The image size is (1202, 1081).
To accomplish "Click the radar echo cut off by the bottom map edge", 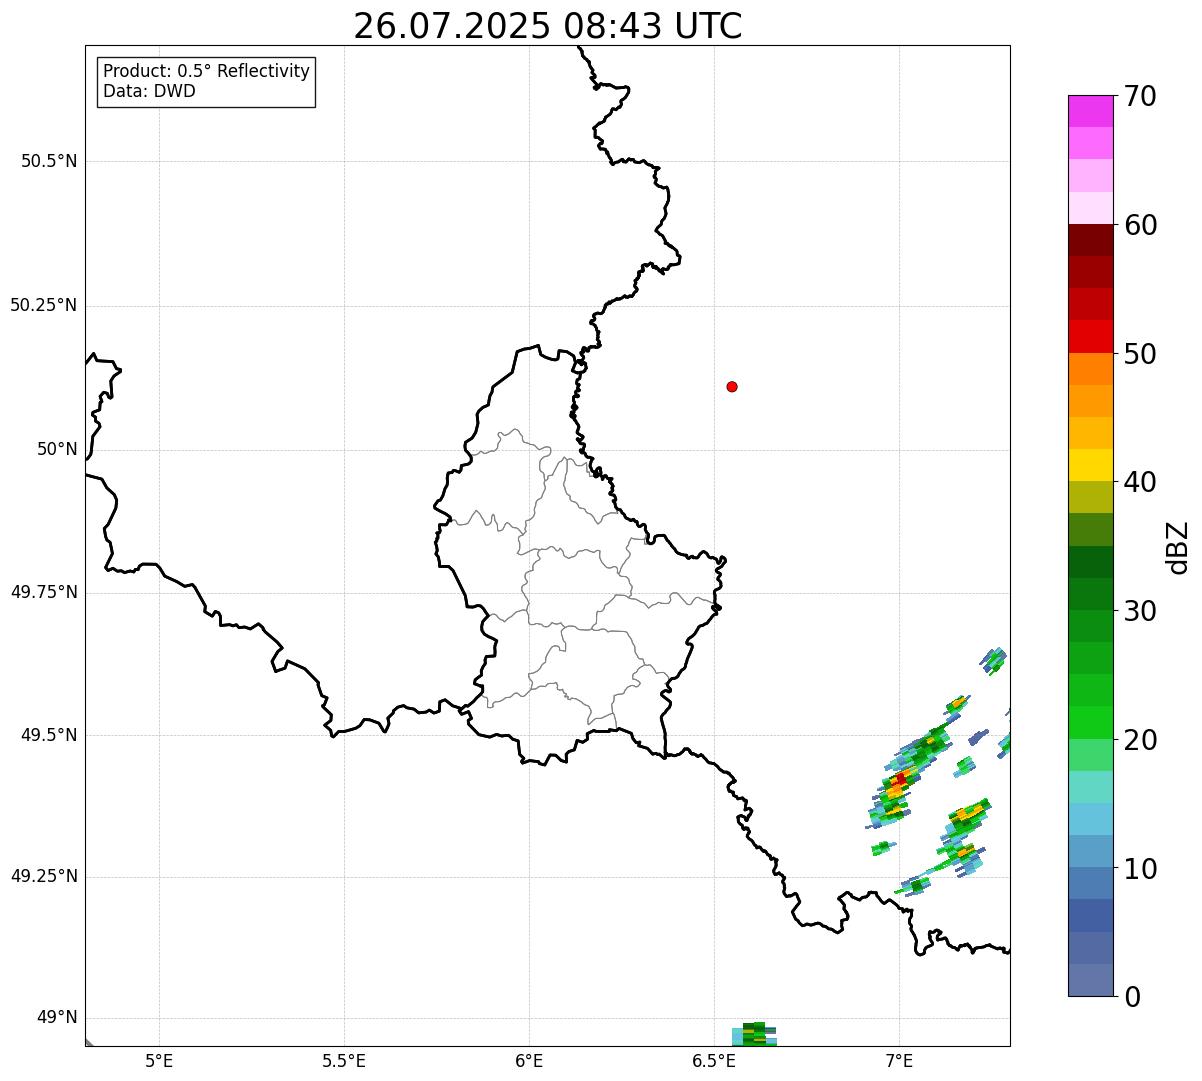I will pos(754,1034).
